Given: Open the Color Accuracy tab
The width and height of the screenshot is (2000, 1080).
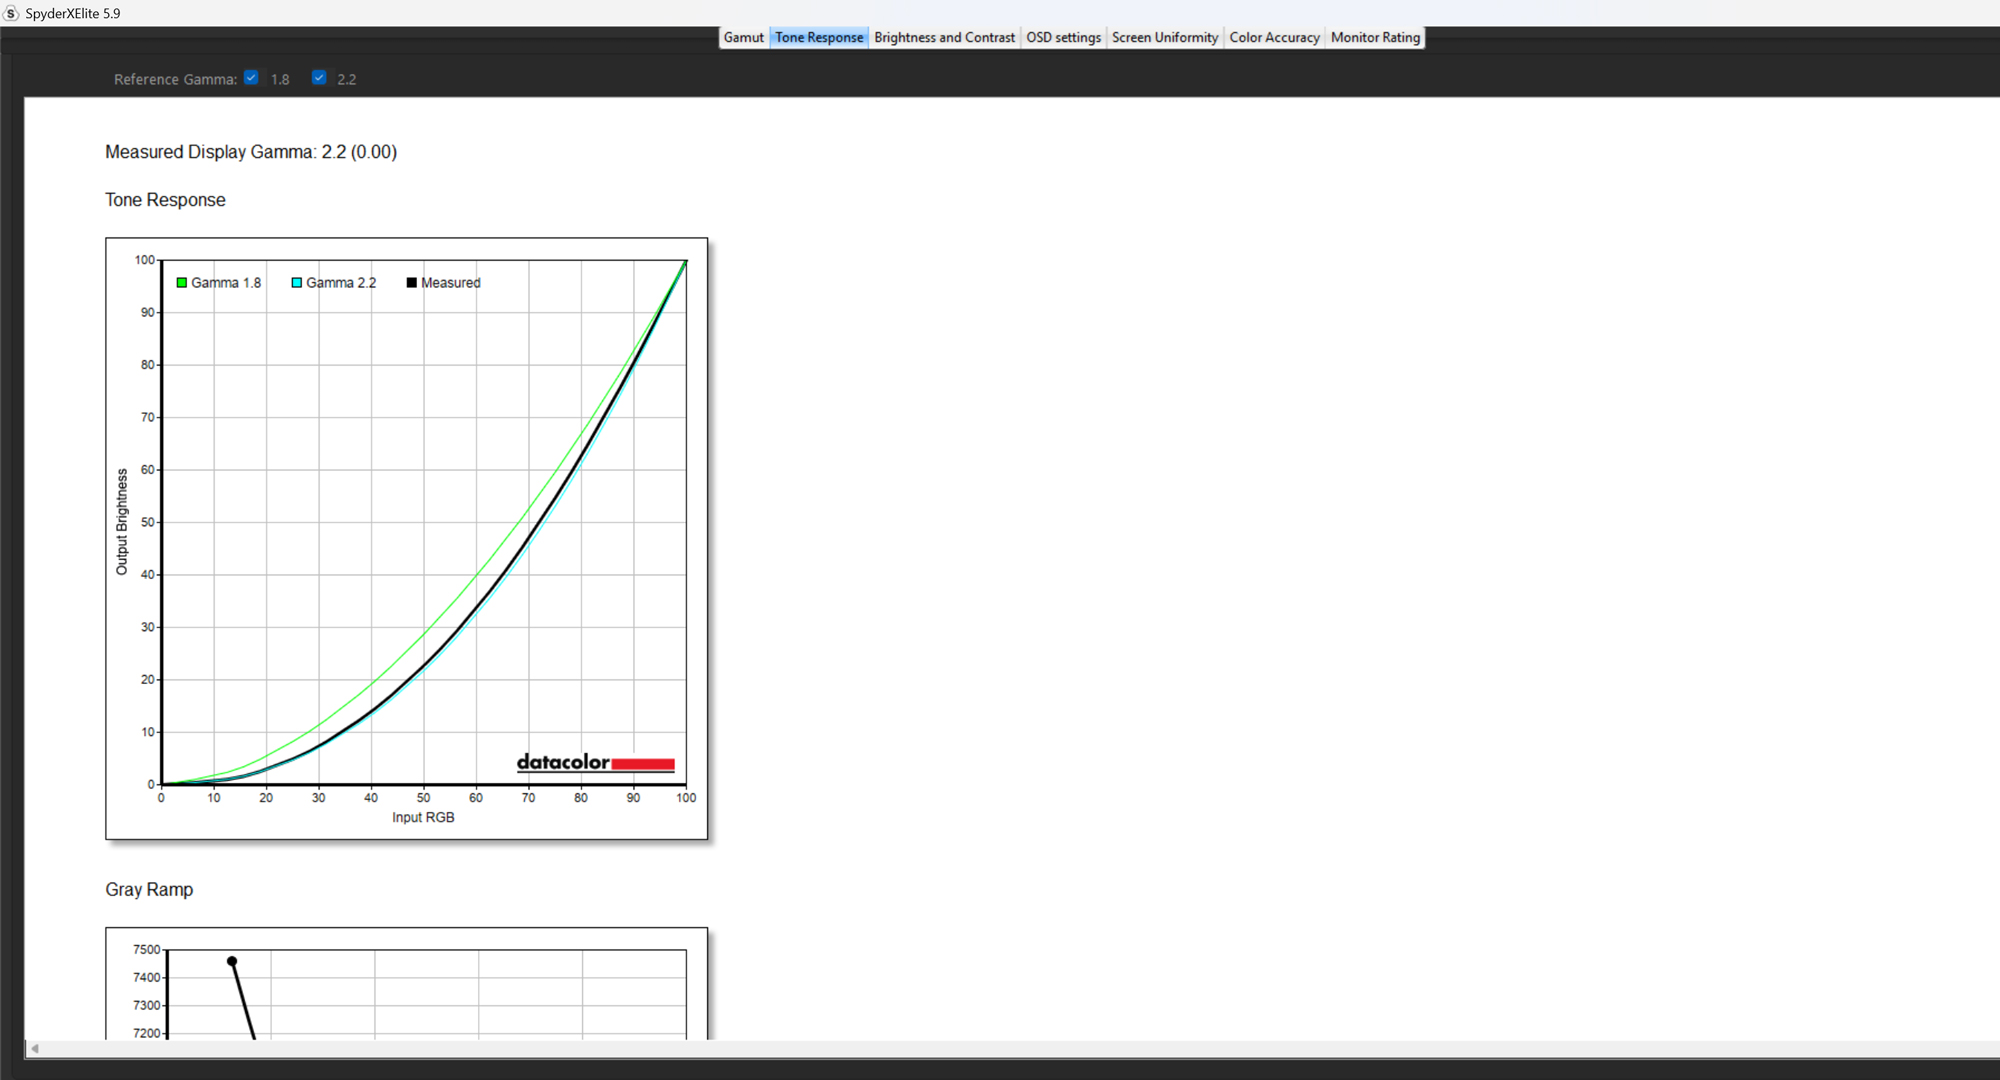Looking at the screenshot, I should (x=1273, y=37).
